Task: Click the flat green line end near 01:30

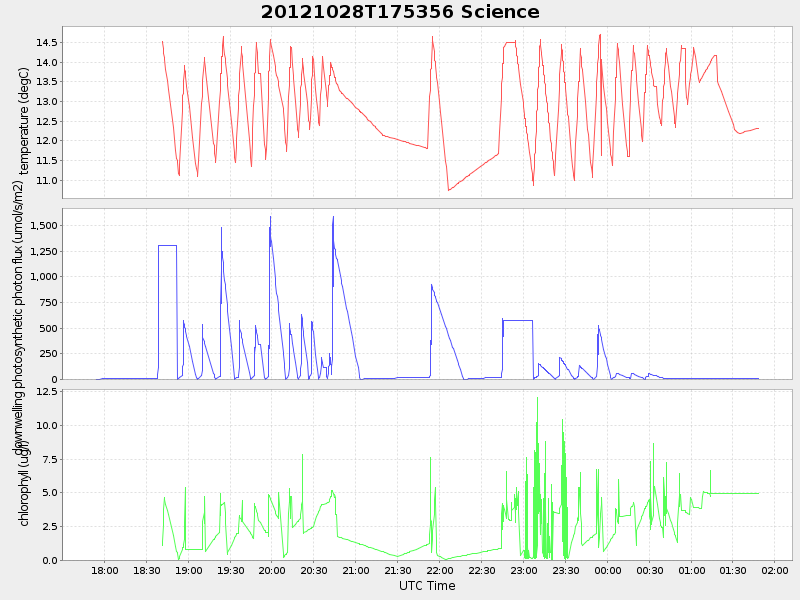Action: 758,493
